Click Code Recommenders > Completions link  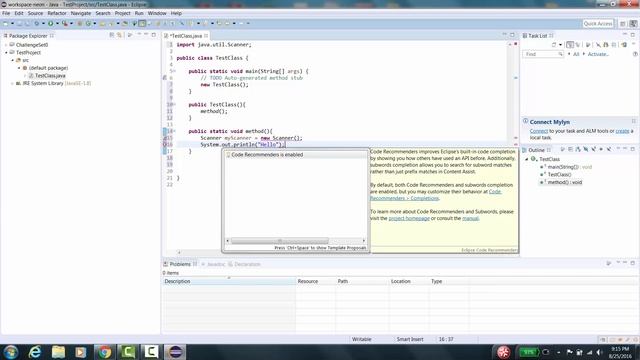pos(436,195)
